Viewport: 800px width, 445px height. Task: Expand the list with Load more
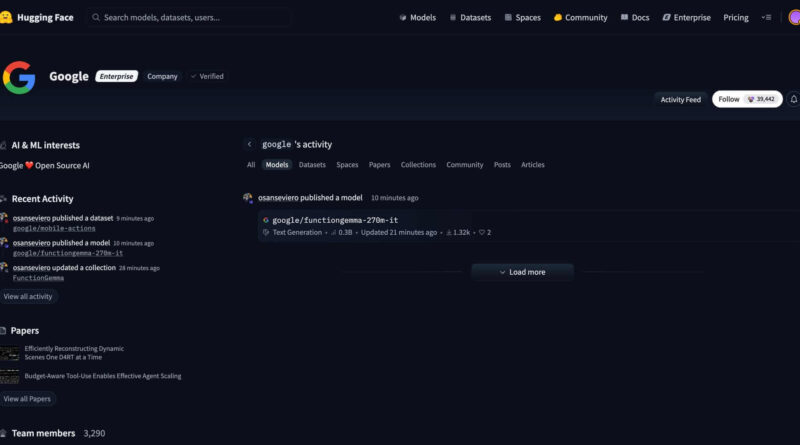click(522, 272)
